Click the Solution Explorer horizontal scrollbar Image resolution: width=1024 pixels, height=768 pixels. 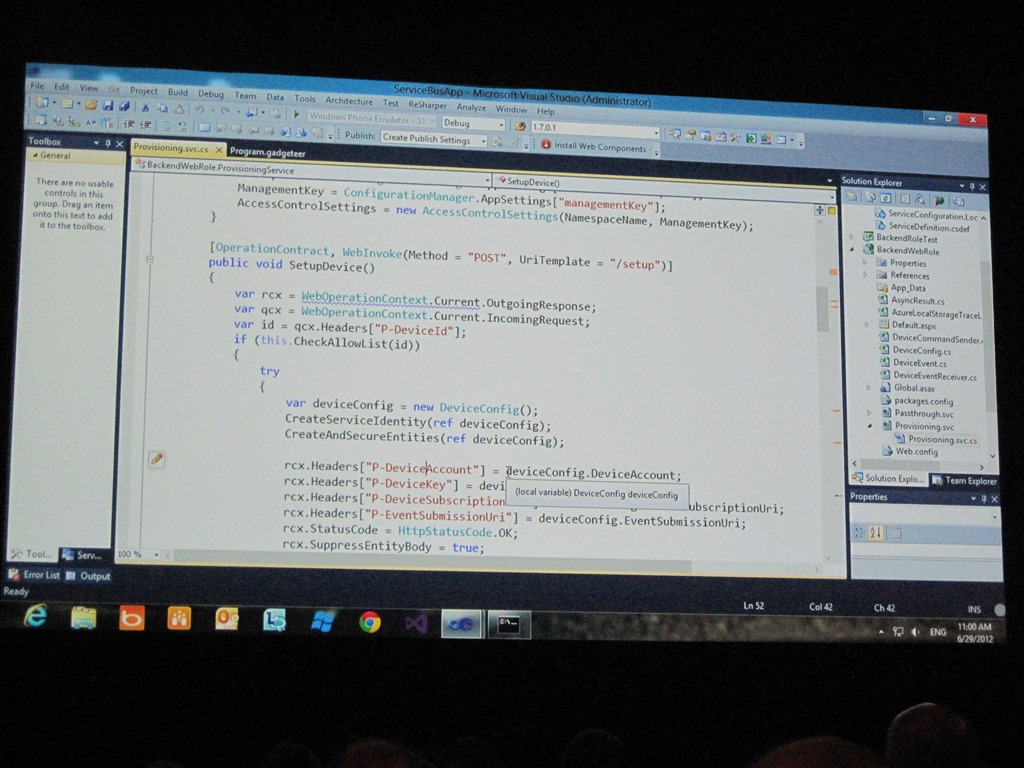point(919,464)
